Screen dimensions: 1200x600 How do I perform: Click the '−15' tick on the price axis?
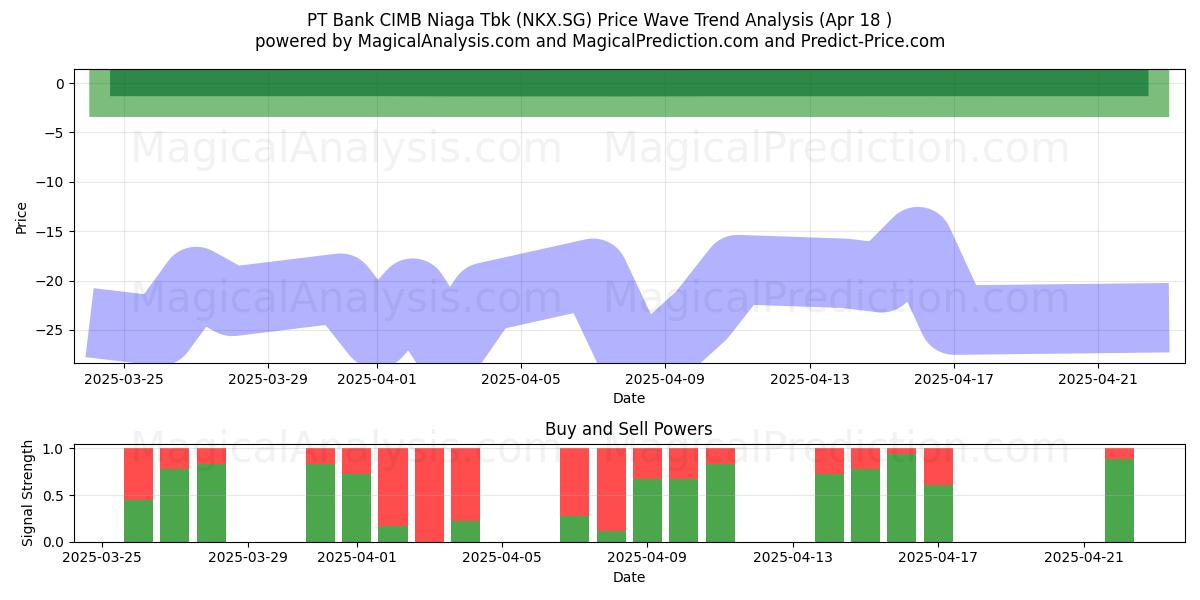coord(50,232)
